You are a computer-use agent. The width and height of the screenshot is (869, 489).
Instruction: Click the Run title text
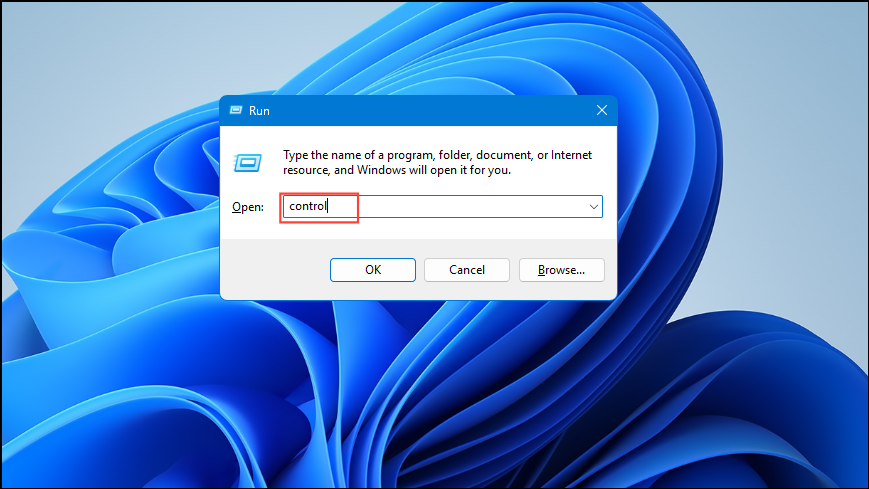point(259,111)
